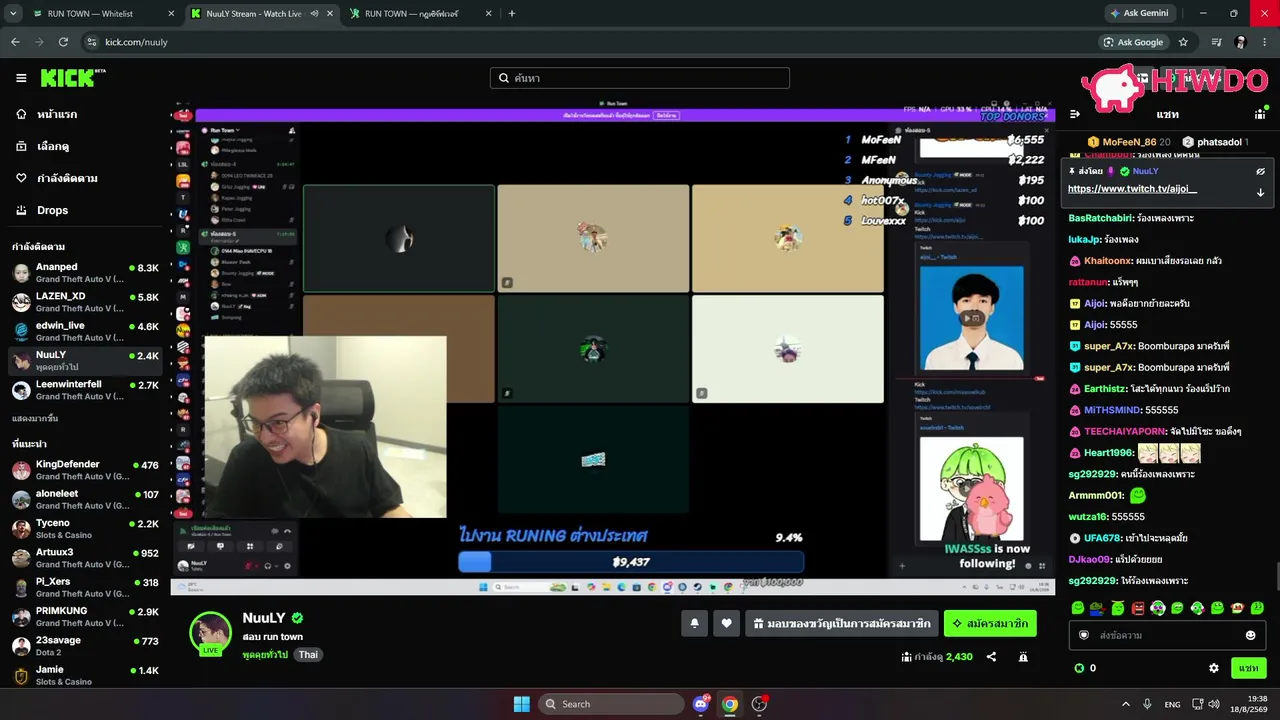Viewport: 1280px width, 720px height.
Task: Expand the pinned message down arrow
Action: [x=1260, y=192]
